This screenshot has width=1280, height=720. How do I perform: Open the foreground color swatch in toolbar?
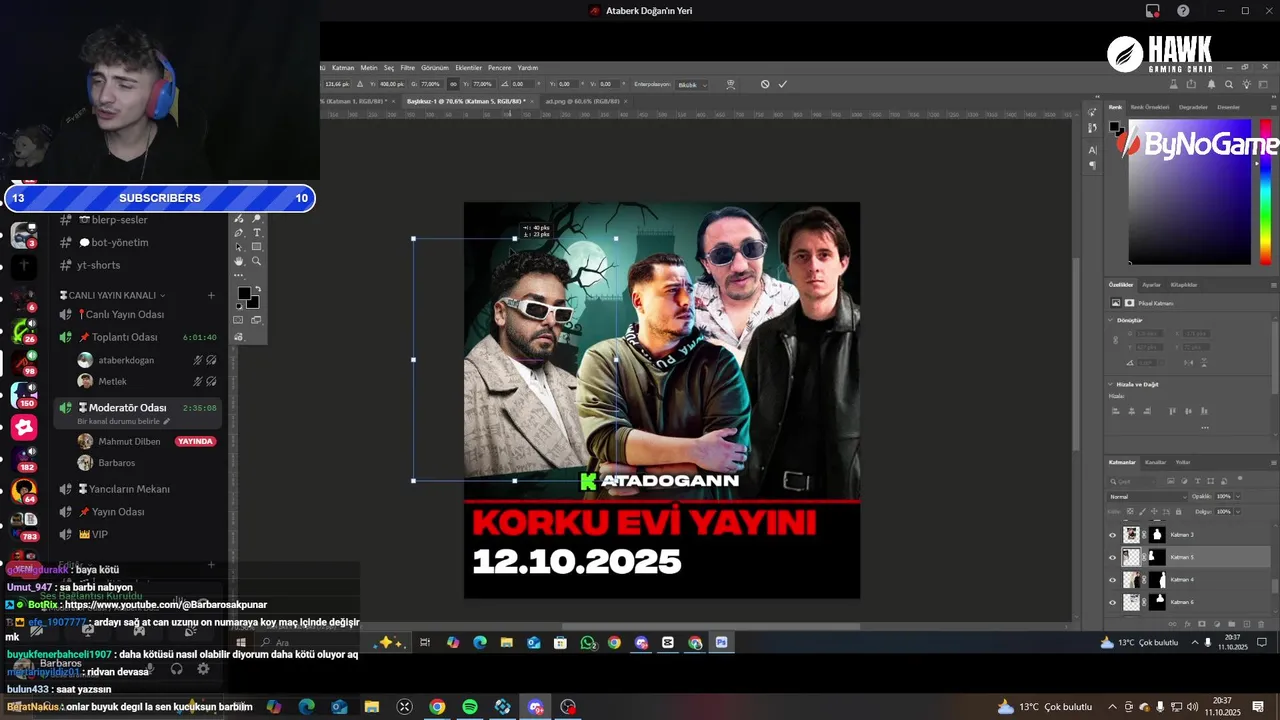click(x=243, y=294)
